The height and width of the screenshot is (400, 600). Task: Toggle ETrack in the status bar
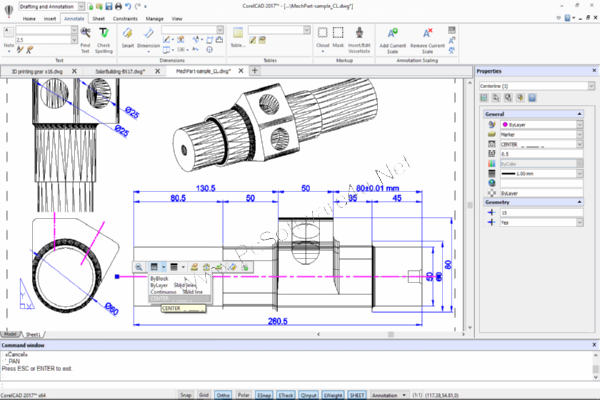coord(286,395)
